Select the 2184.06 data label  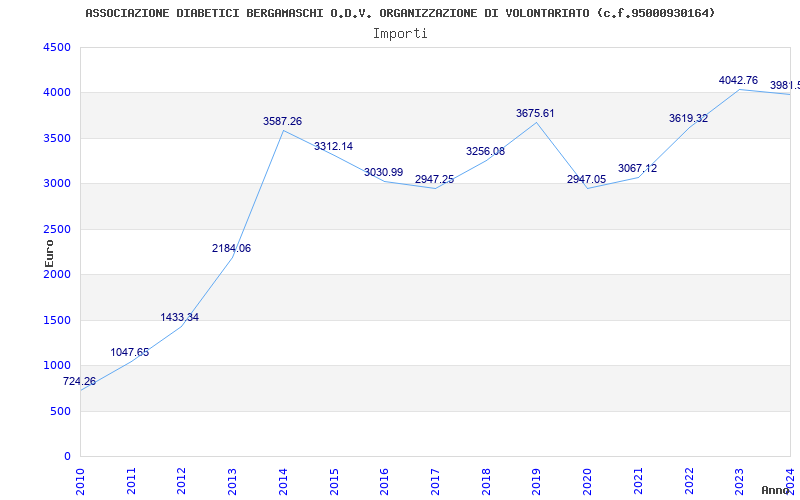point(232,248)
